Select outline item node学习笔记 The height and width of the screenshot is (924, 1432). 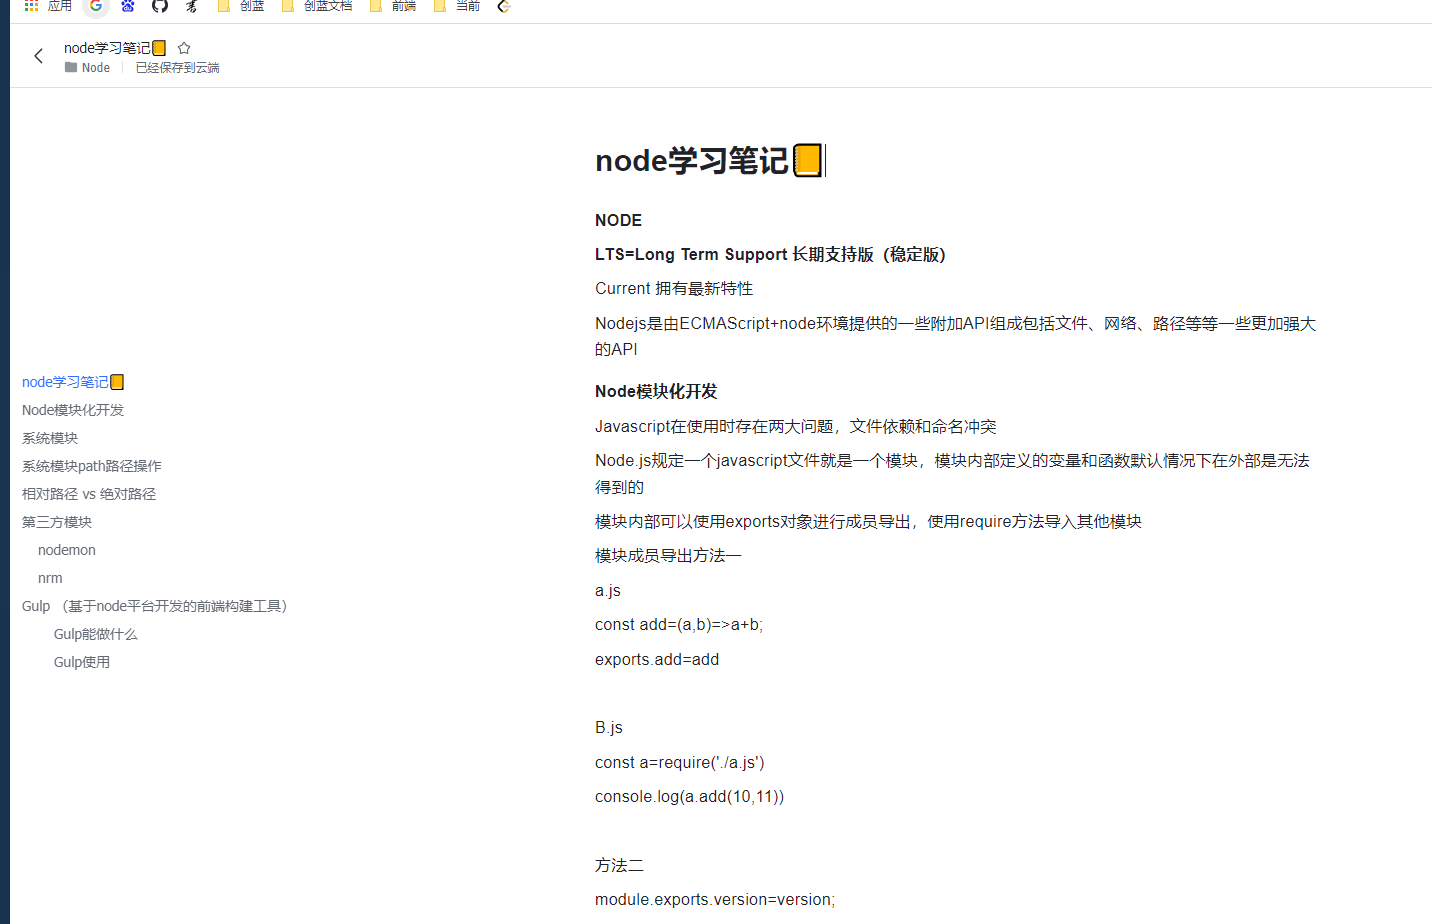pos(73,382)
